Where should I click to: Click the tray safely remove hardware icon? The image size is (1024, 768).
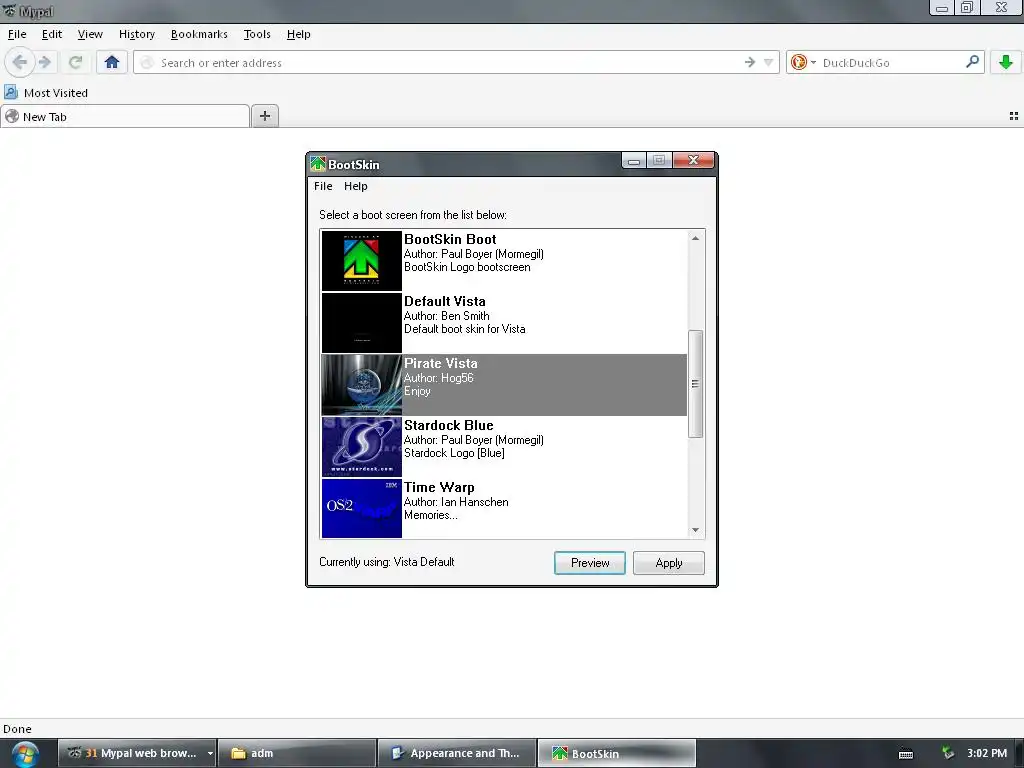pos(948,753)
